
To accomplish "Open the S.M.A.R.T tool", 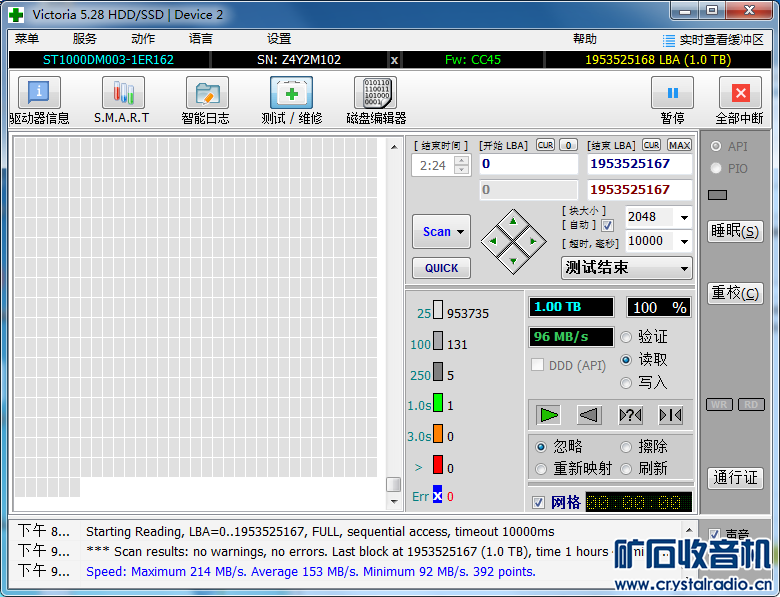I will click(123, 93).
